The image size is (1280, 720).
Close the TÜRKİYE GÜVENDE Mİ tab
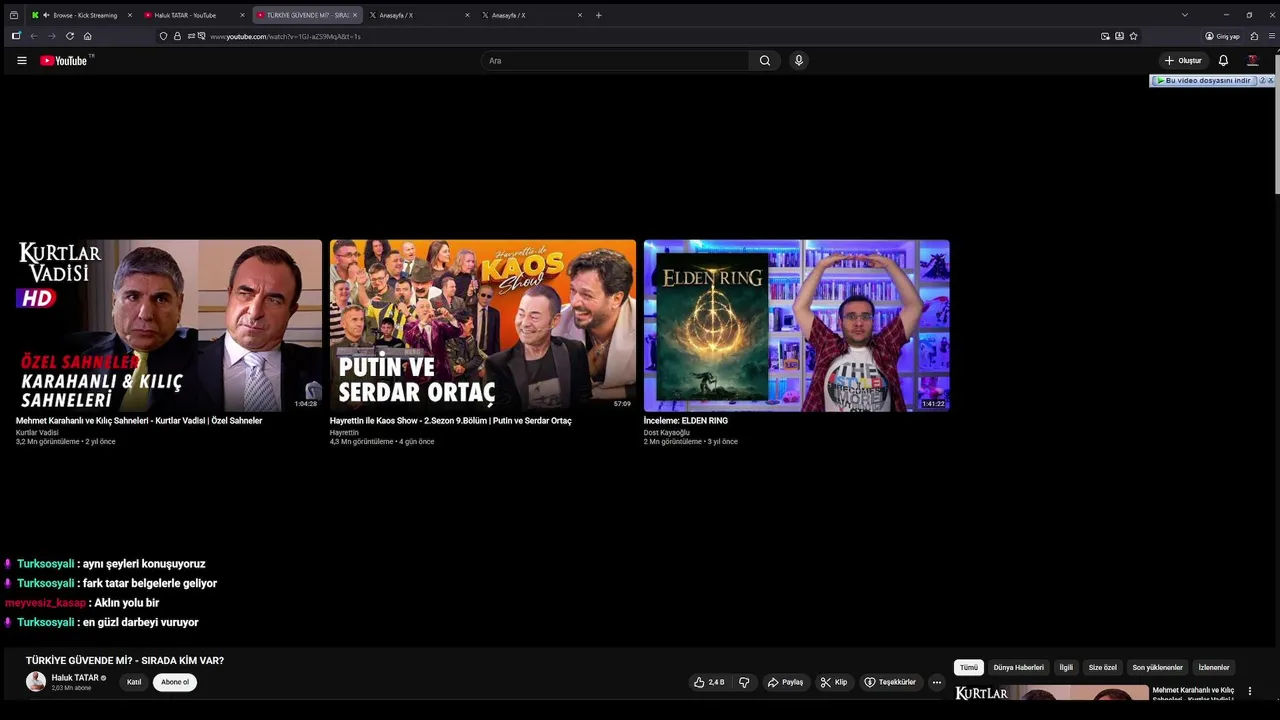pyautogui.click(x=355, y=15)
